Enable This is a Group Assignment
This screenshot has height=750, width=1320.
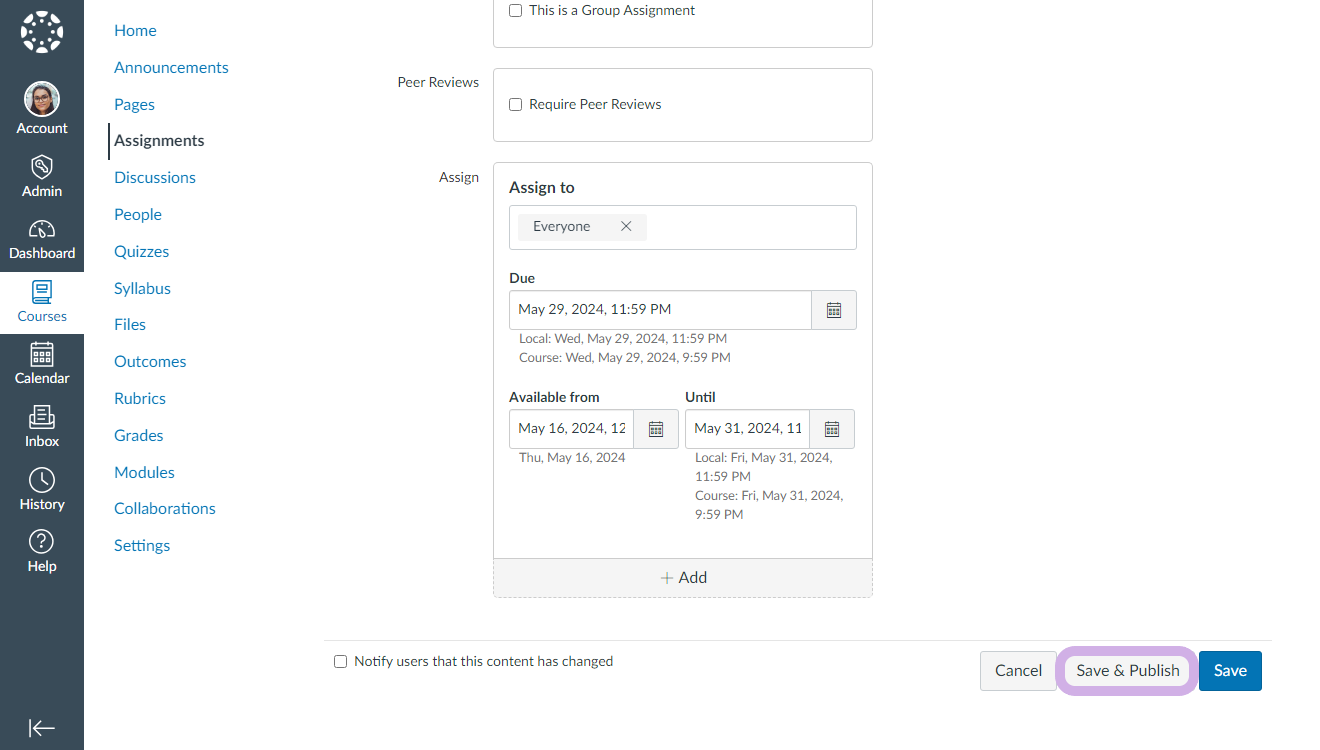(516, 11)
